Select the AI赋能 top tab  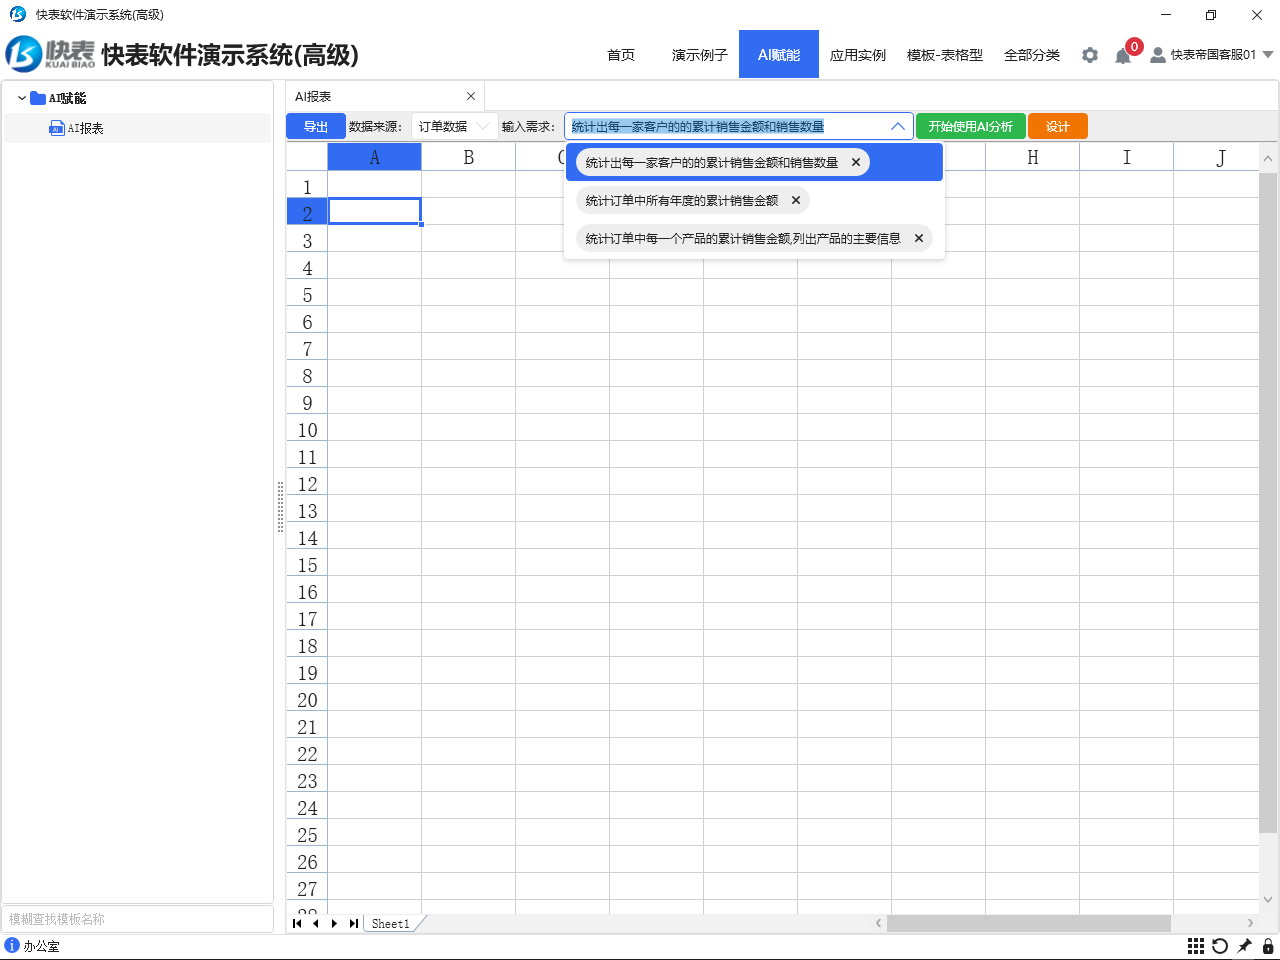tap(779, 54)
